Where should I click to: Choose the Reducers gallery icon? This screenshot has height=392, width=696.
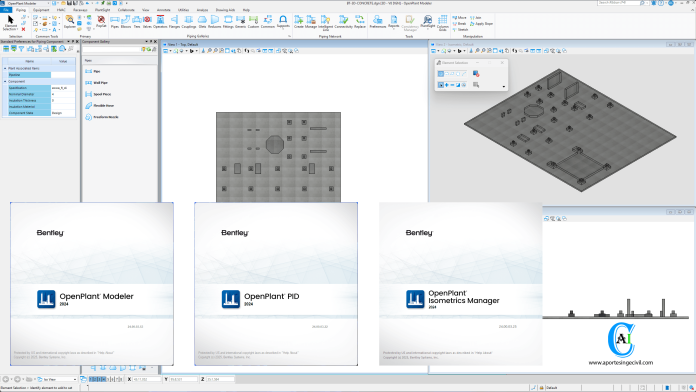(215, 21)
